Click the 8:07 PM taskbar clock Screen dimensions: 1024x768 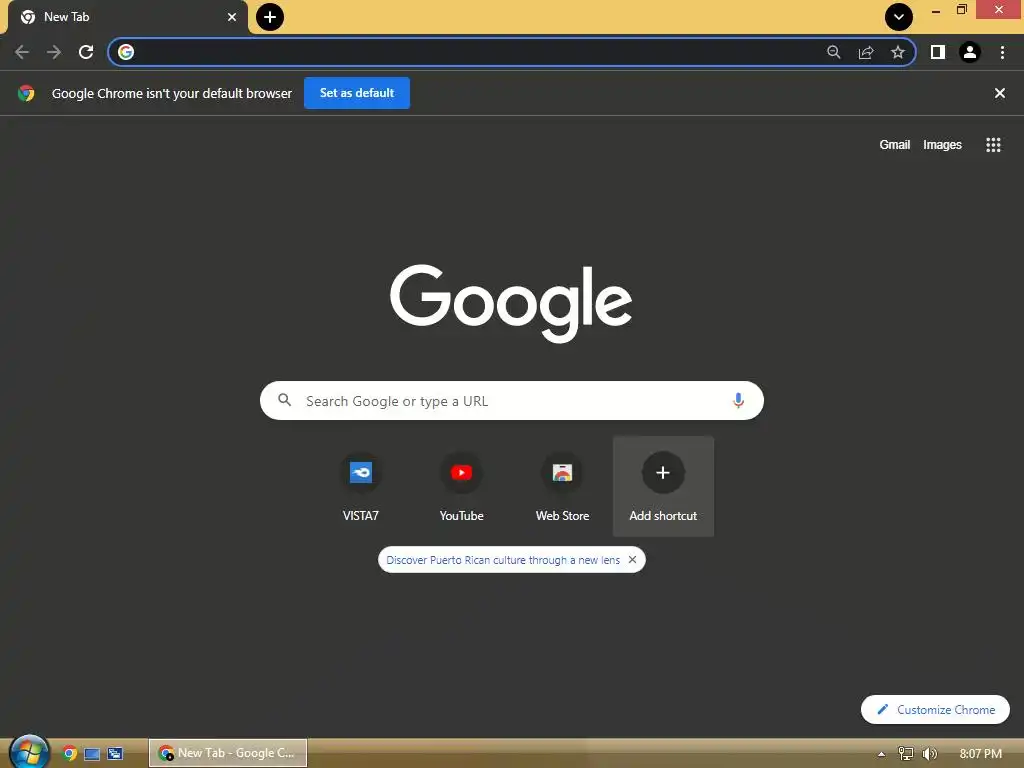coord(980,754)
